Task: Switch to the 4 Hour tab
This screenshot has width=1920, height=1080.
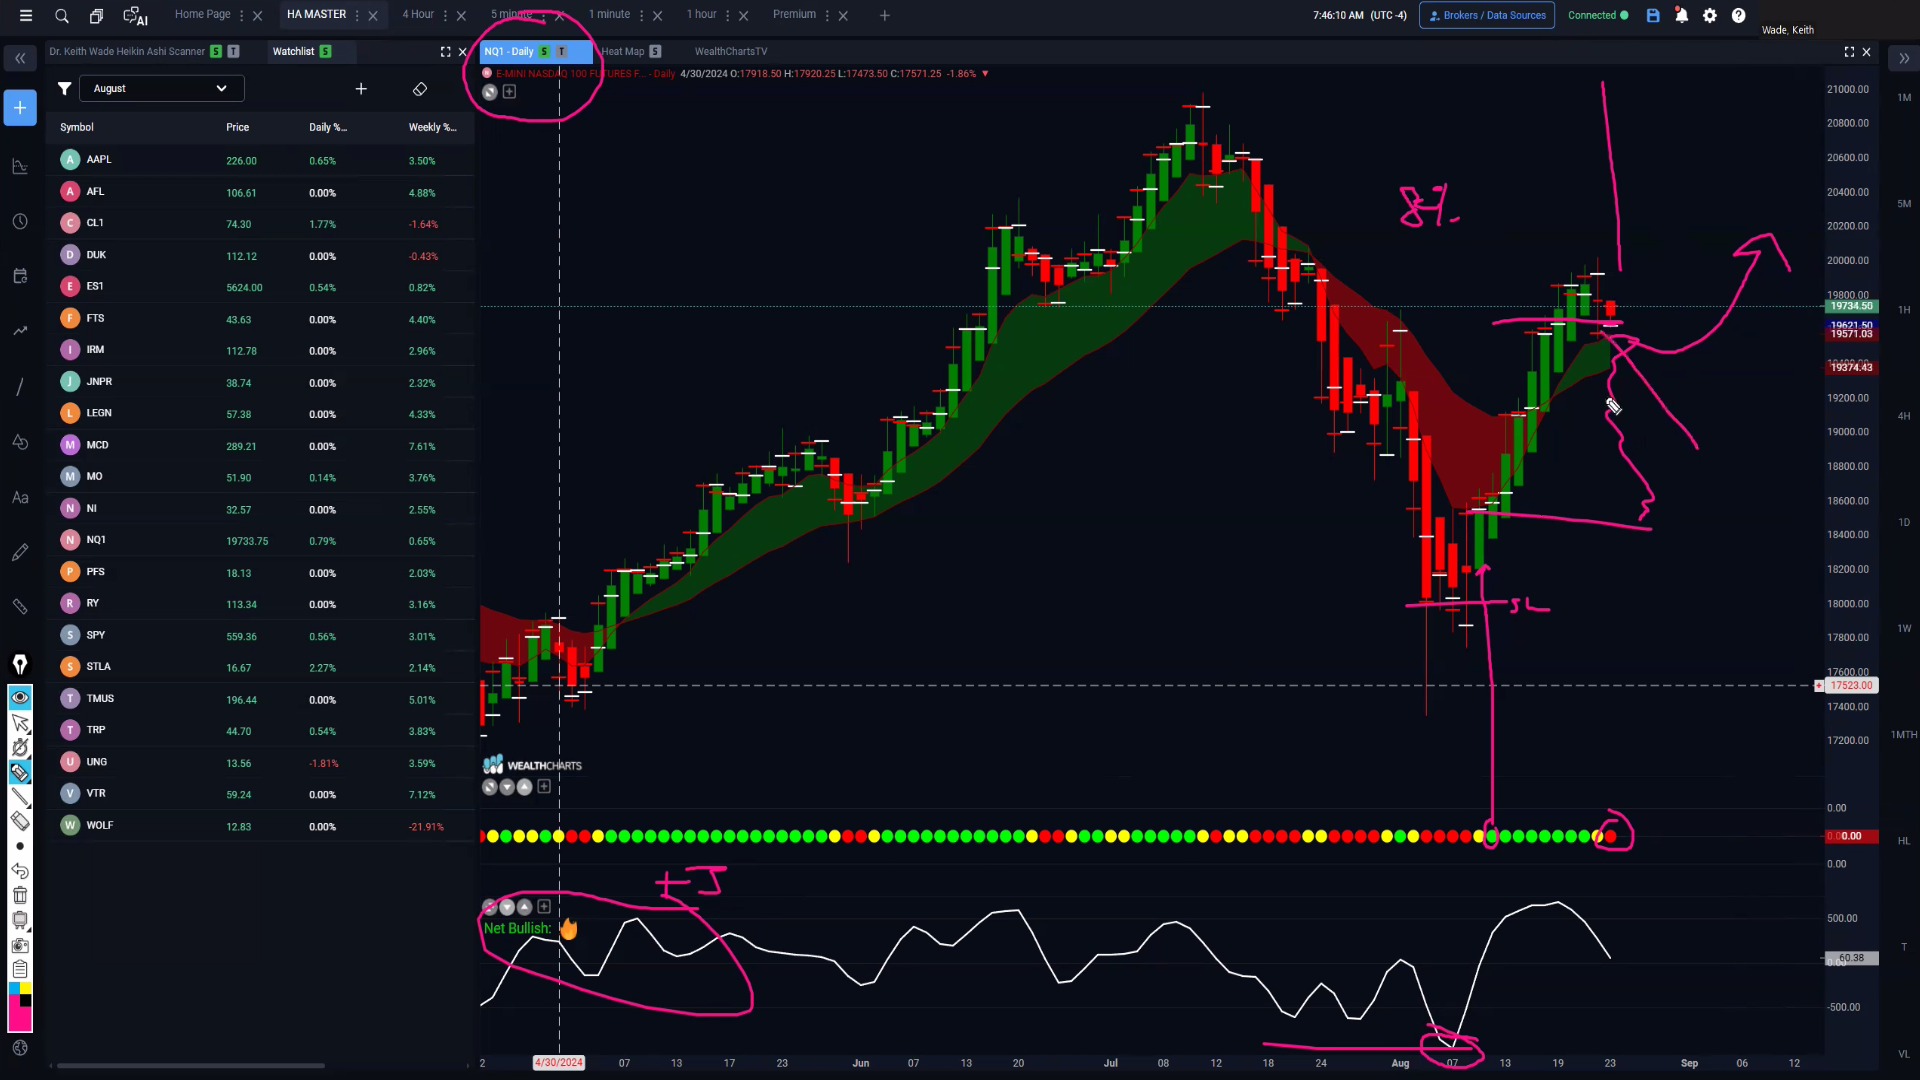Action: point(418,14)
